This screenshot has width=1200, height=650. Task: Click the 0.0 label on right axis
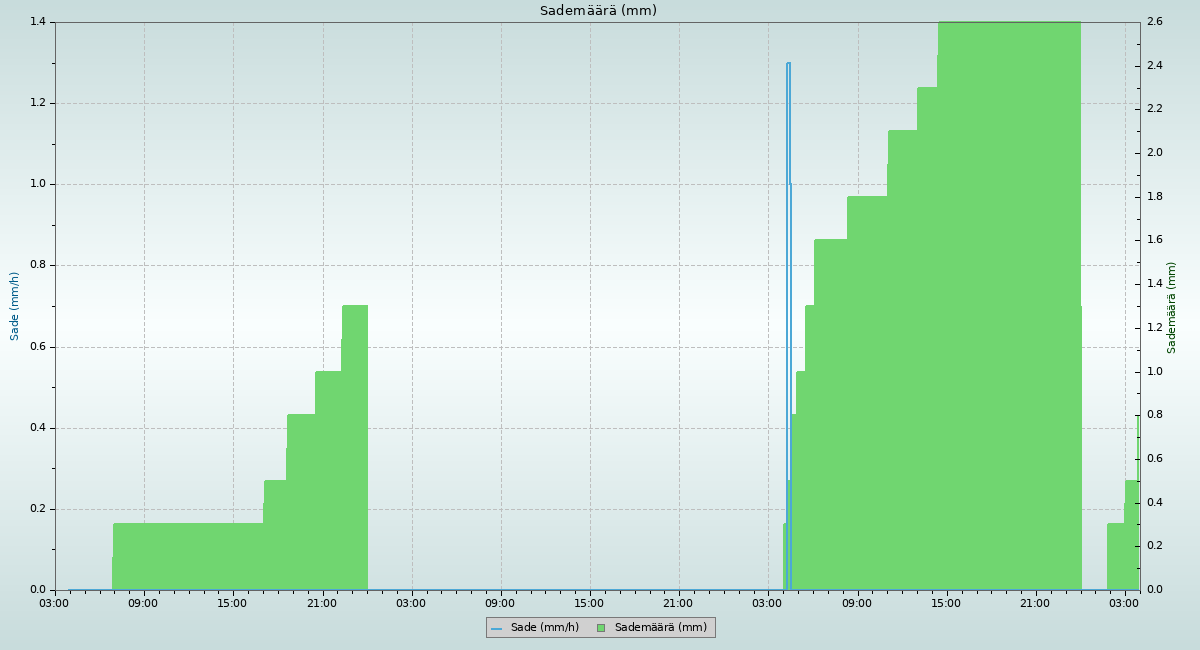pyautogui.click(x=1154, y=590)
